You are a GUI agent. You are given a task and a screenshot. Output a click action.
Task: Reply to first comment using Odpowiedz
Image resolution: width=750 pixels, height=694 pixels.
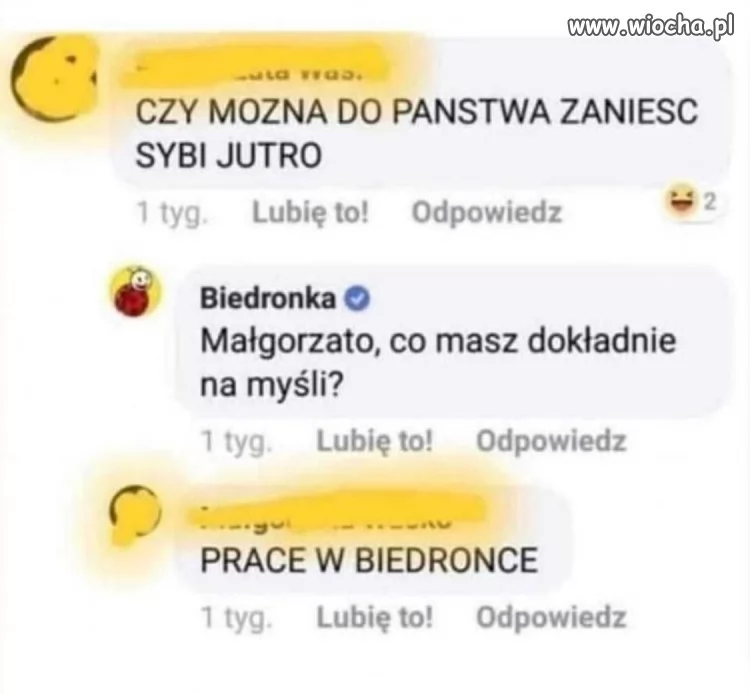[486, 212]
